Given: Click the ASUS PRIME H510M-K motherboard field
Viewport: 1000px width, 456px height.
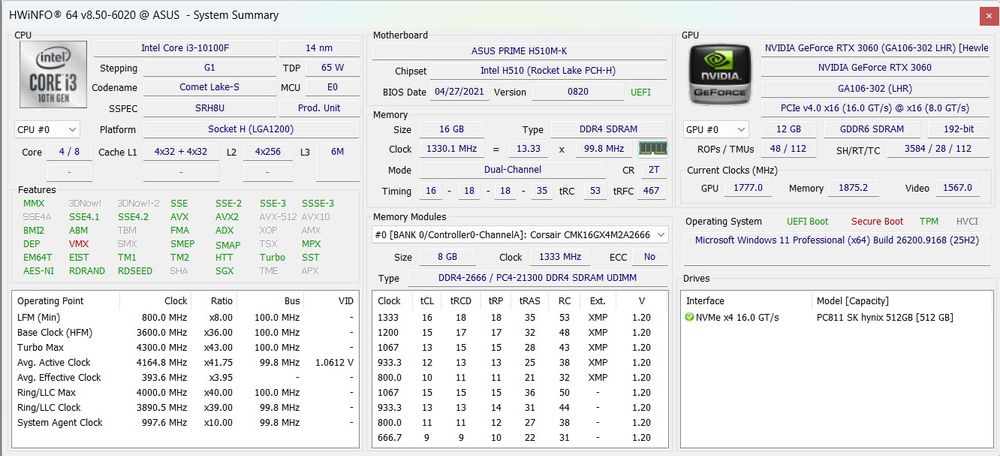Looking at the screenshot, I should pos(520,51).
